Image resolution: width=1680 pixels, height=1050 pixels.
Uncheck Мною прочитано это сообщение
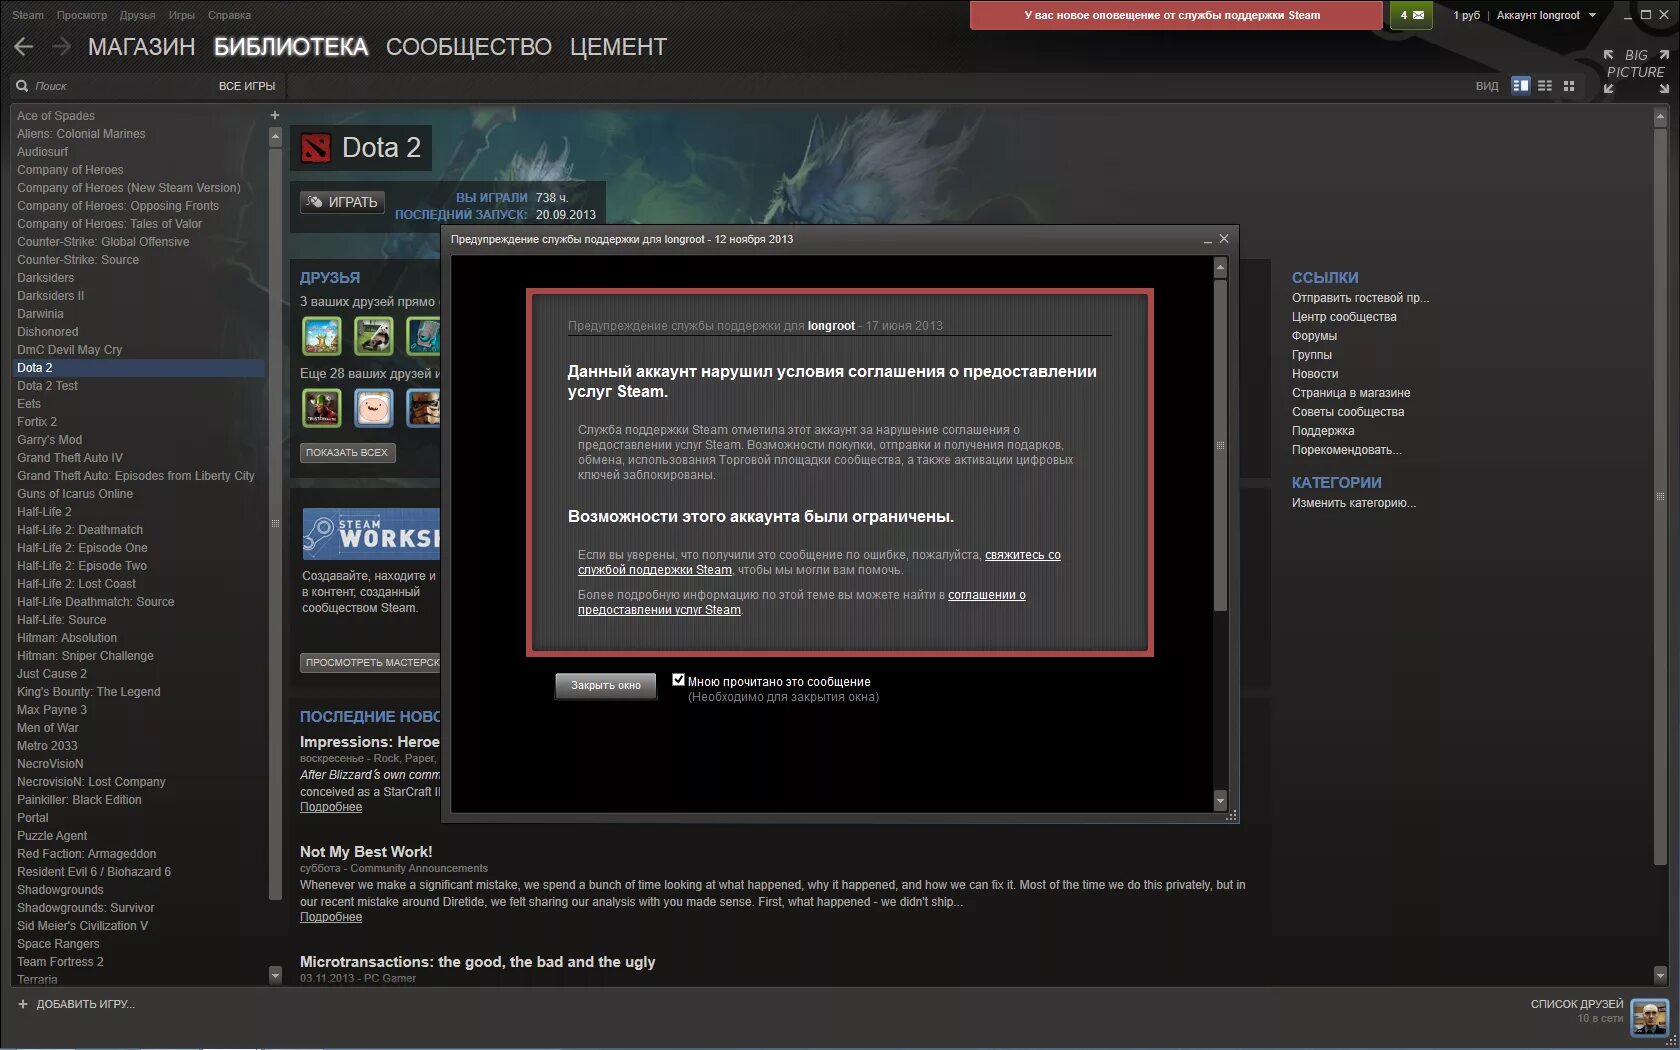coord(679,678)
